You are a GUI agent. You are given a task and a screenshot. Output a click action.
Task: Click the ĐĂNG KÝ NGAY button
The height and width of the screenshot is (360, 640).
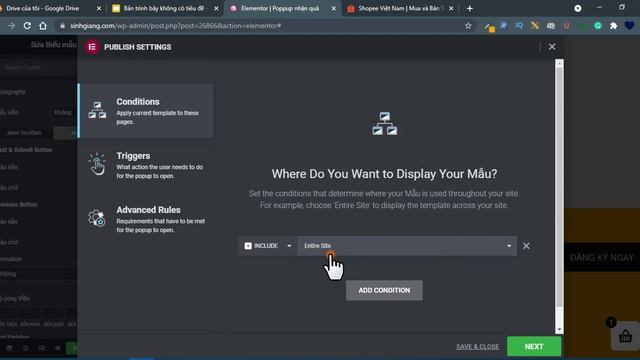click(x=602, y=258)
